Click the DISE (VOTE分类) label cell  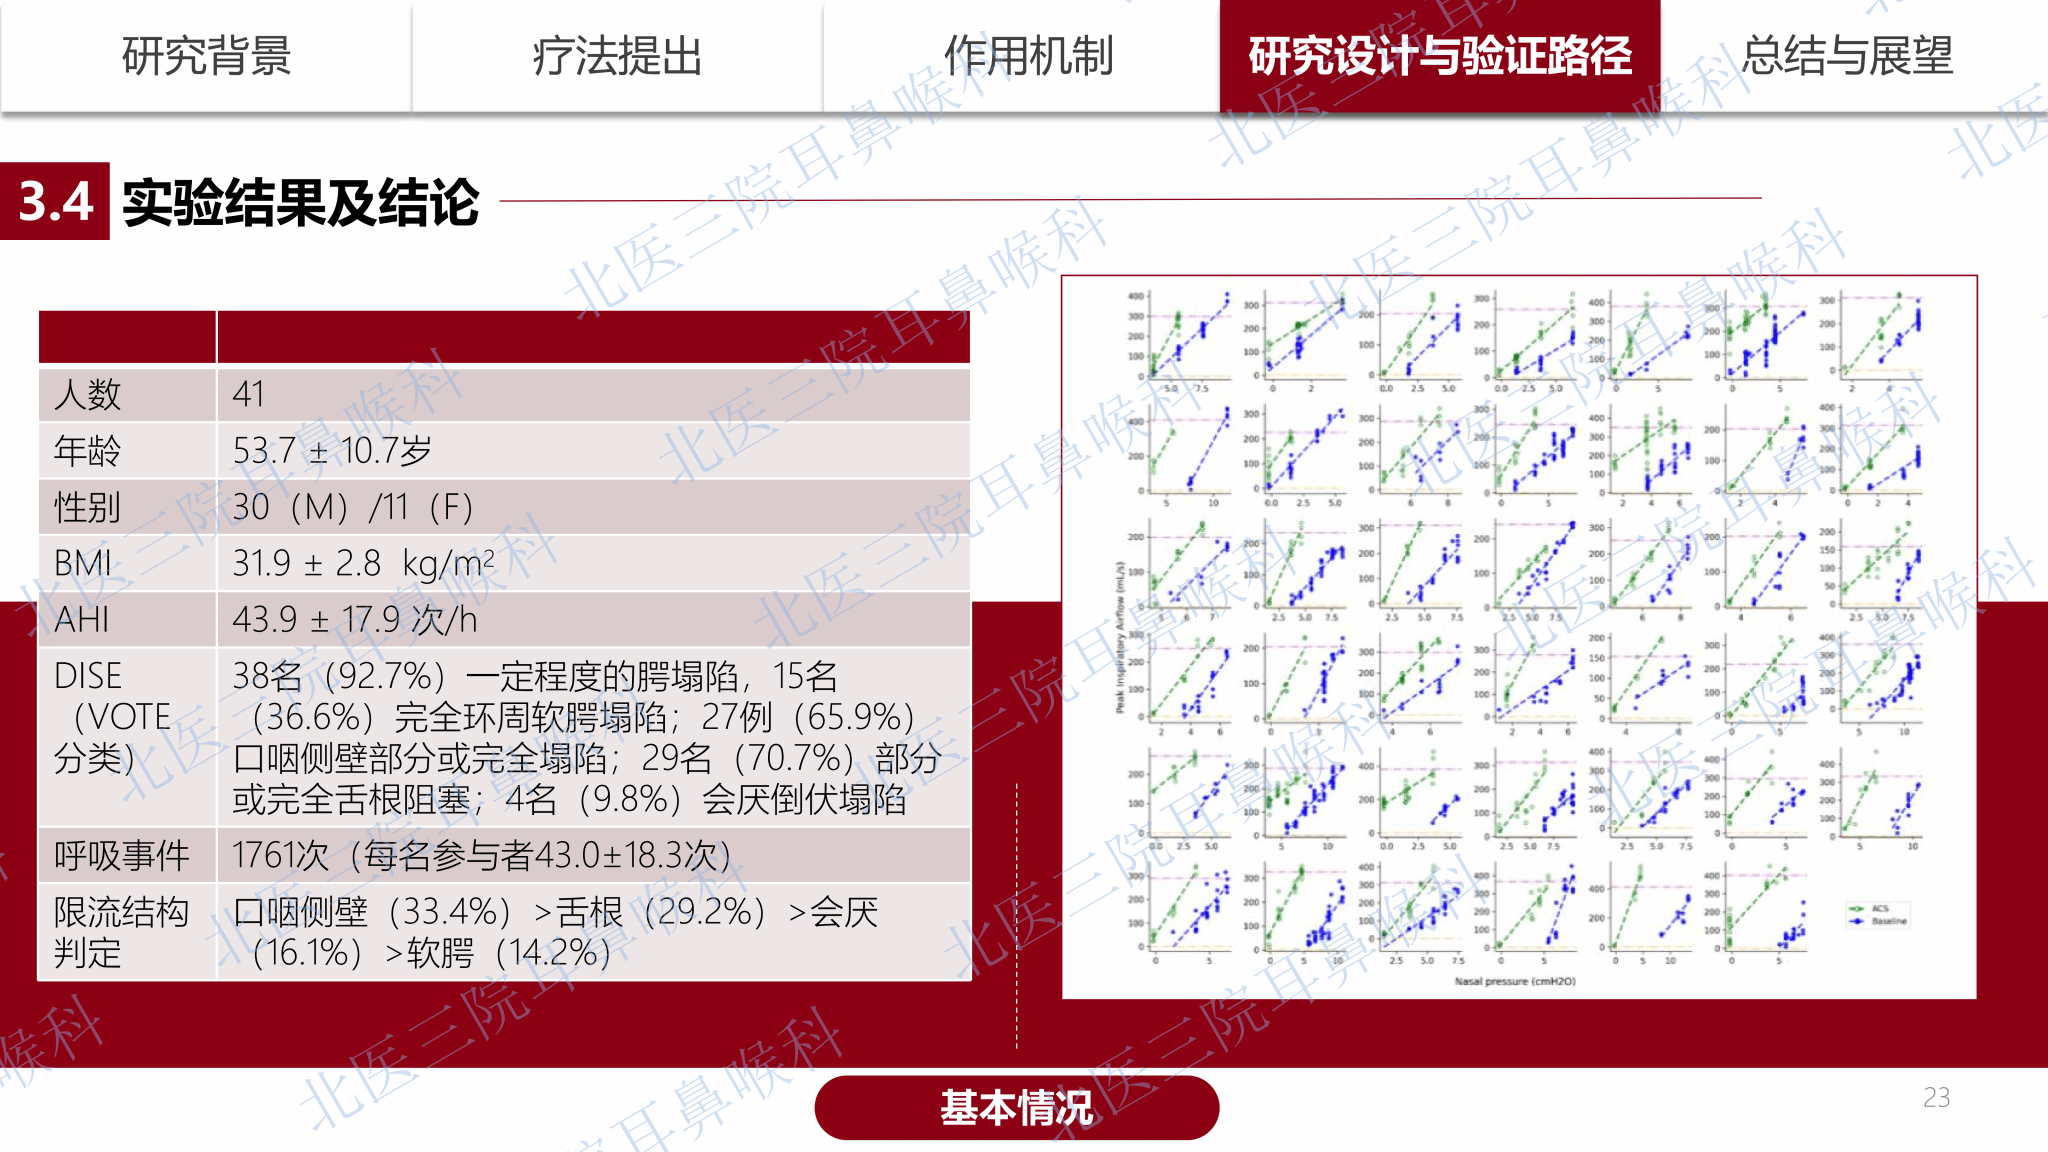tap(113, 717)
